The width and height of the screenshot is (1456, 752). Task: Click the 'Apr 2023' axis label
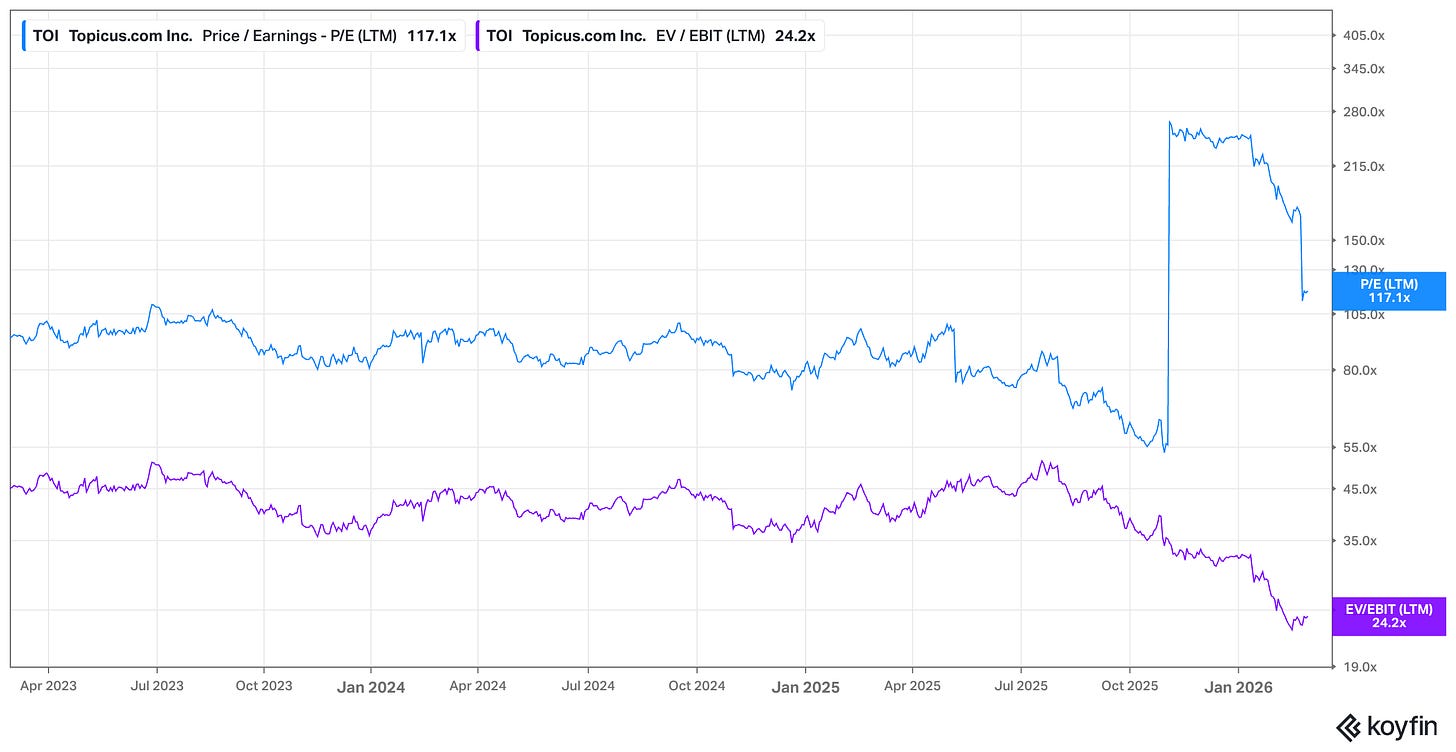tap(48, 686)
